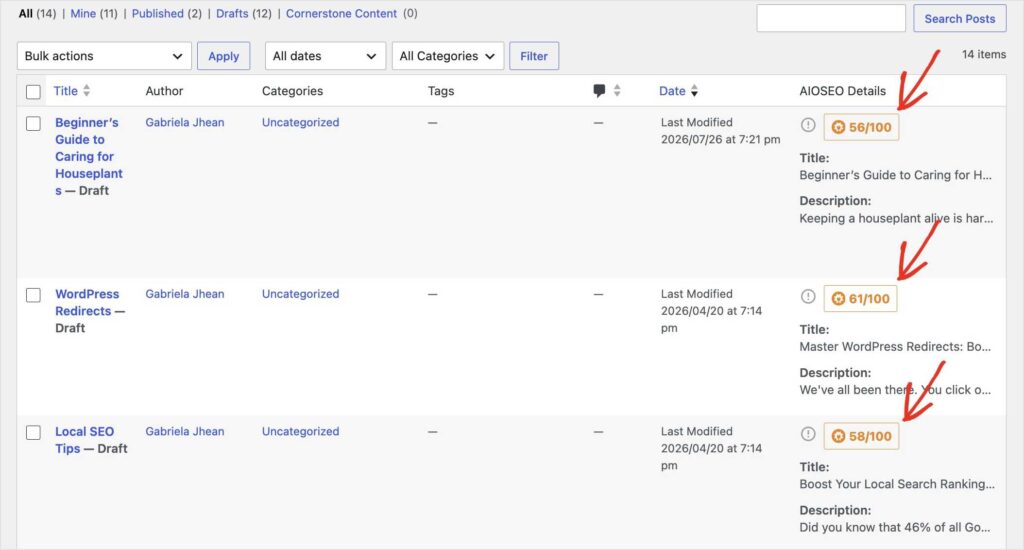Click the info icon beside 56/100 score
The width and height of the screenshot is (1024, 550).
[808, 125]
